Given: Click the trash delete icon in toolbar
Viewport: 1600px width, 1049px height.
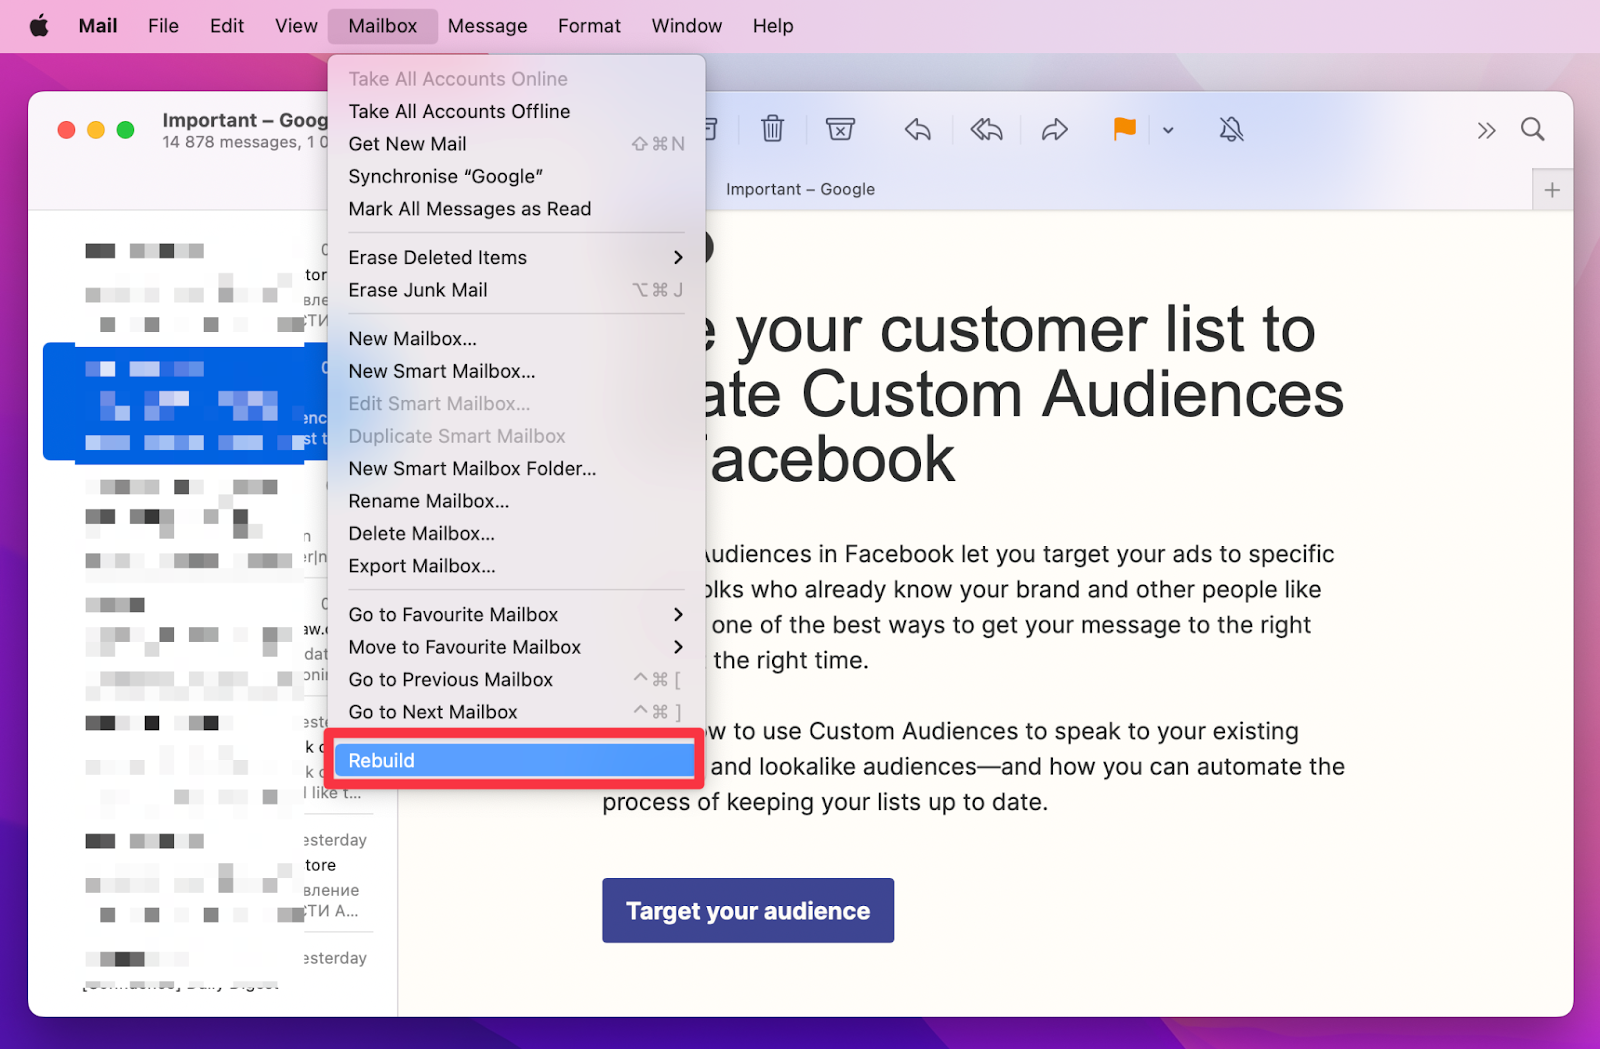Looking at the screenshot, I should tap(772, 129).
